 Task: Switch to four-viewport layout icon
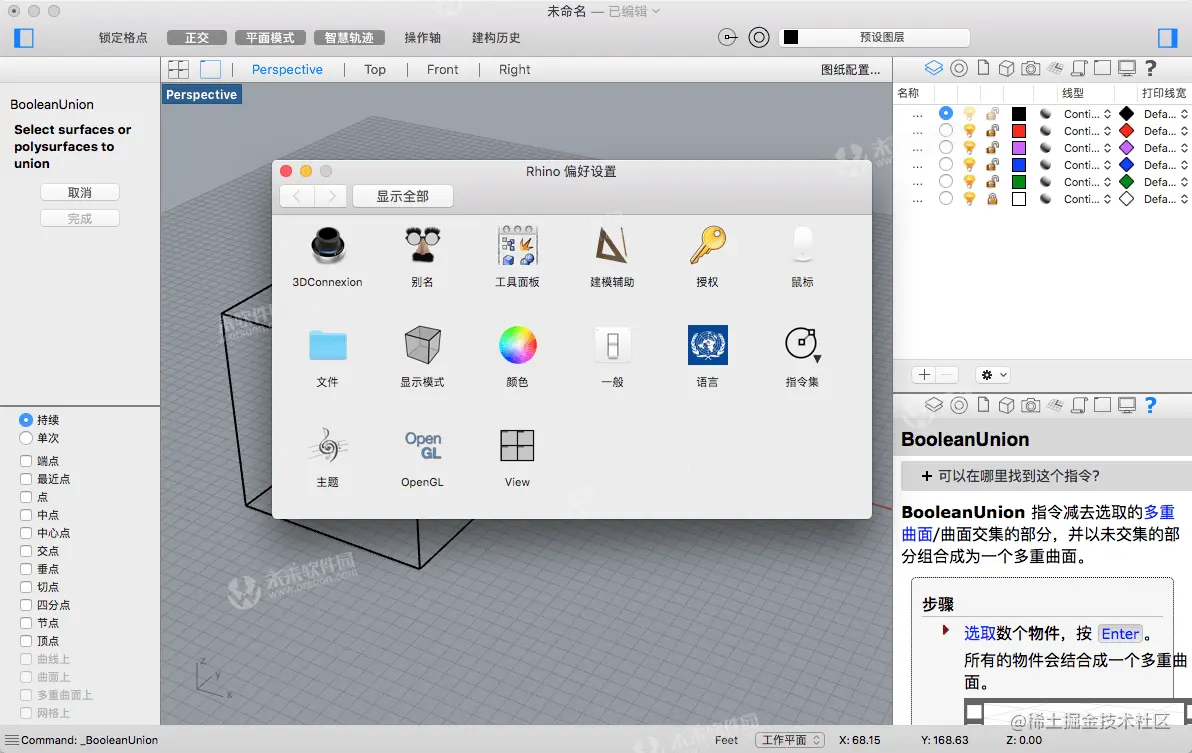179,69
